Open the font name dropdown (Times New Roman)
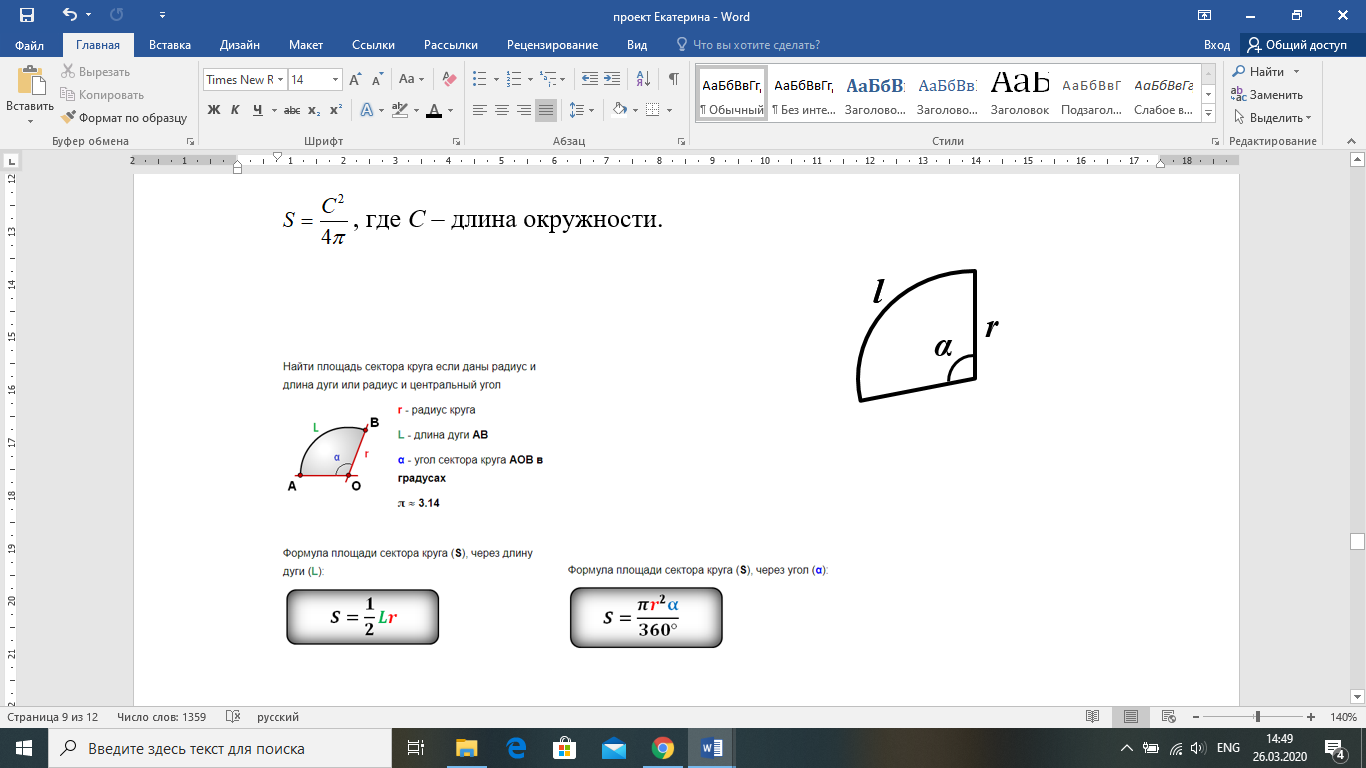This screenshot has height=768, width=1366. 281,79
